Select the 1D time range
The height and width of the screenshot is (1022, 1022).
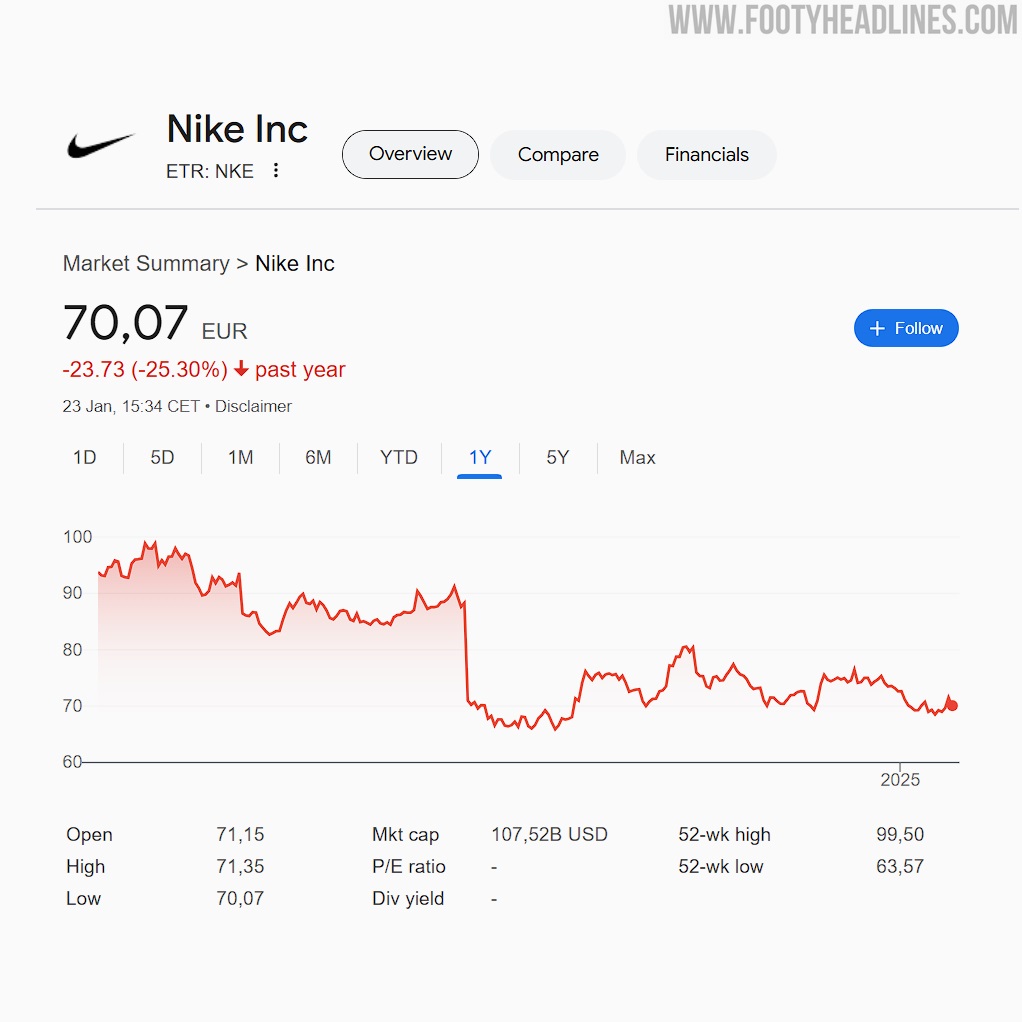[85, 458]
